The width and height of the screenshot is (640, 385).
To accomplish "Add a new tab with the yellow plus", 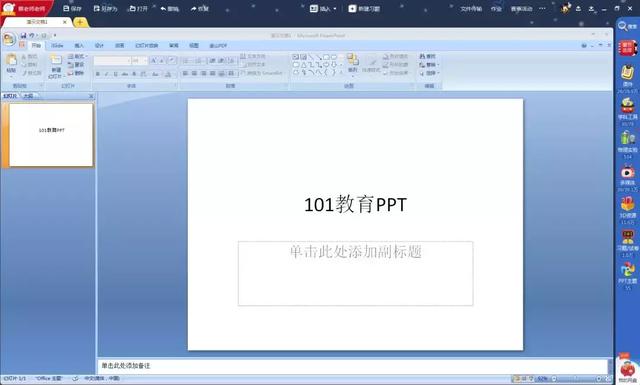I will coord(80,22).
